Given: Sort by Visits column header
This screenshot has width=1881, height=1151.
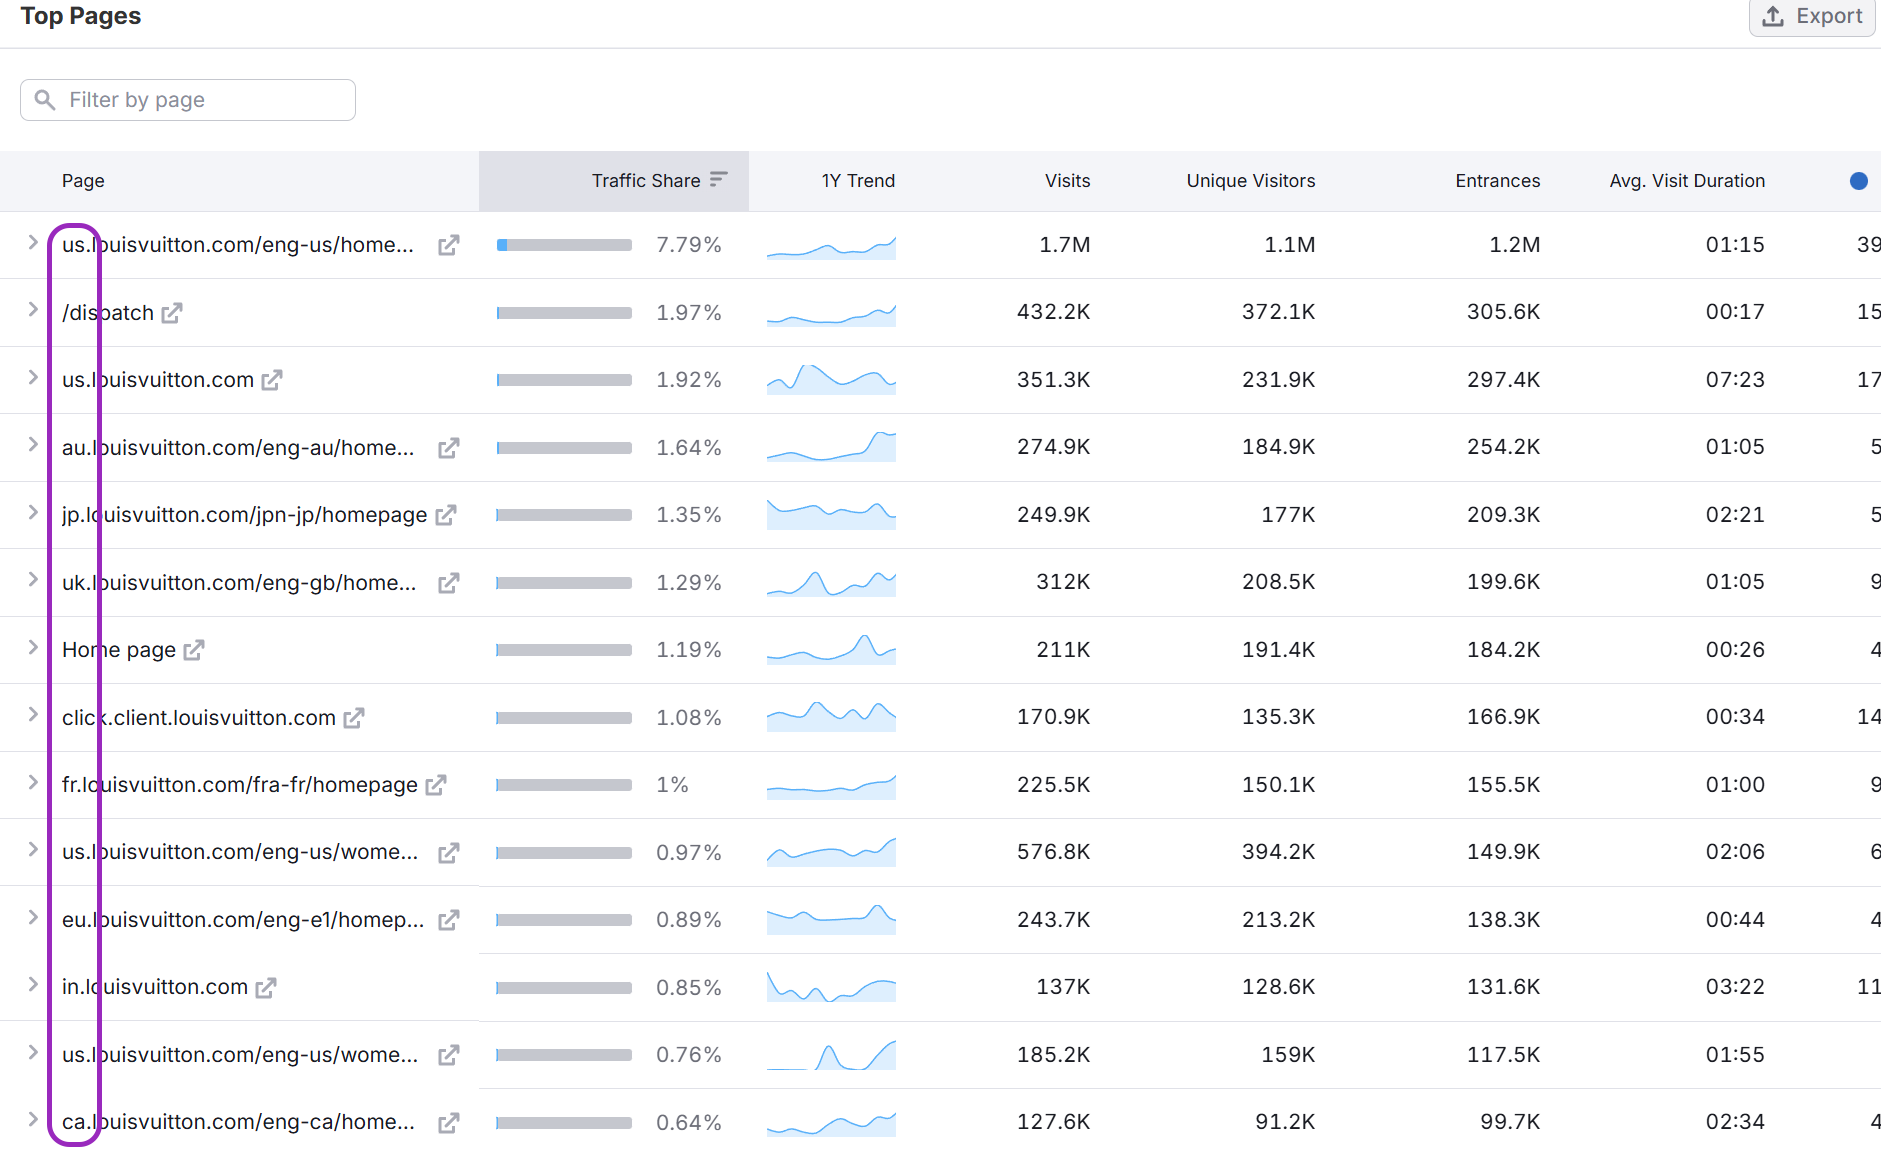Looking at the screenshot, I should 1067,181.
